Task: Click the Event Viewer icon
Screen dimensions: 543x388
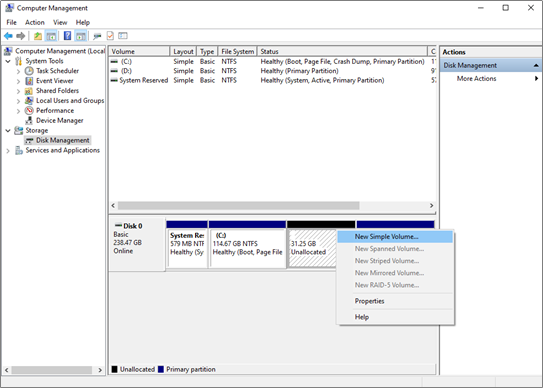Action: pos(29,81)
